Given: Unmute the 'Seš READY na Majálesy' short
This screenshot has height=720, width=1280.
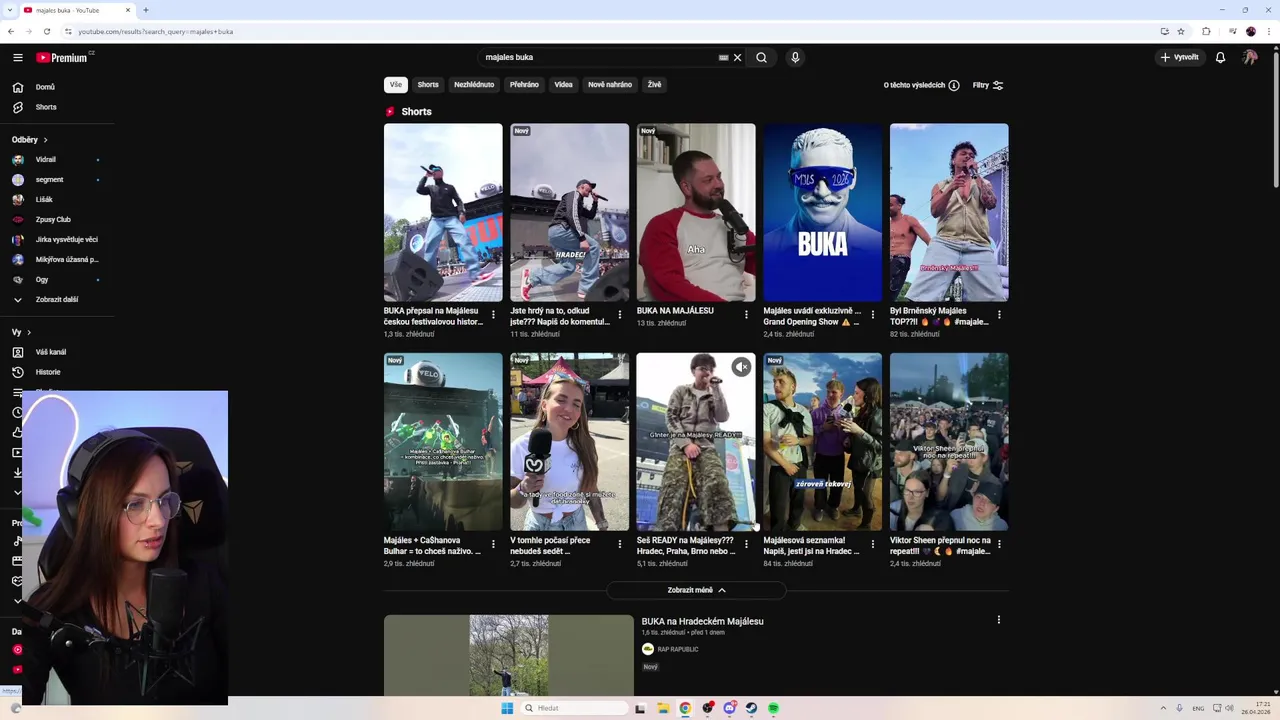Looking at the screenshot, I should (x=741, y=367).
